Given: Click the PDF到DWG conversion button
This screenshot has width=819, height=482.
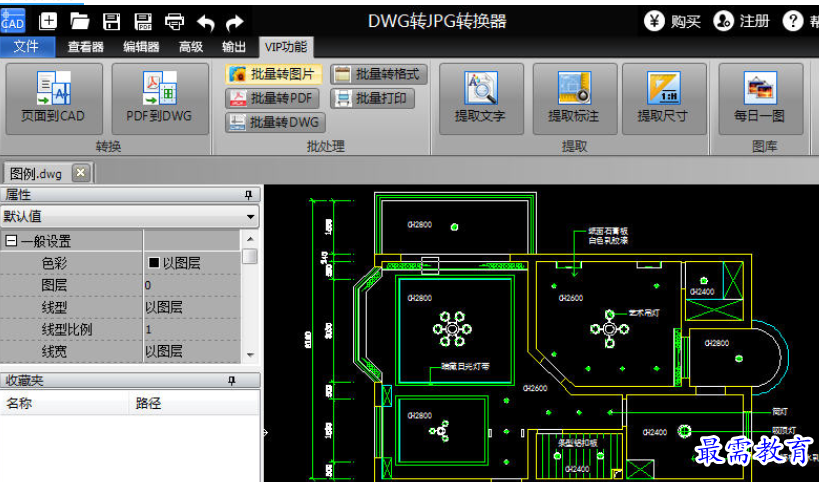Looking at the screenshot, I should pyautogui.click(x=160, y=99).
